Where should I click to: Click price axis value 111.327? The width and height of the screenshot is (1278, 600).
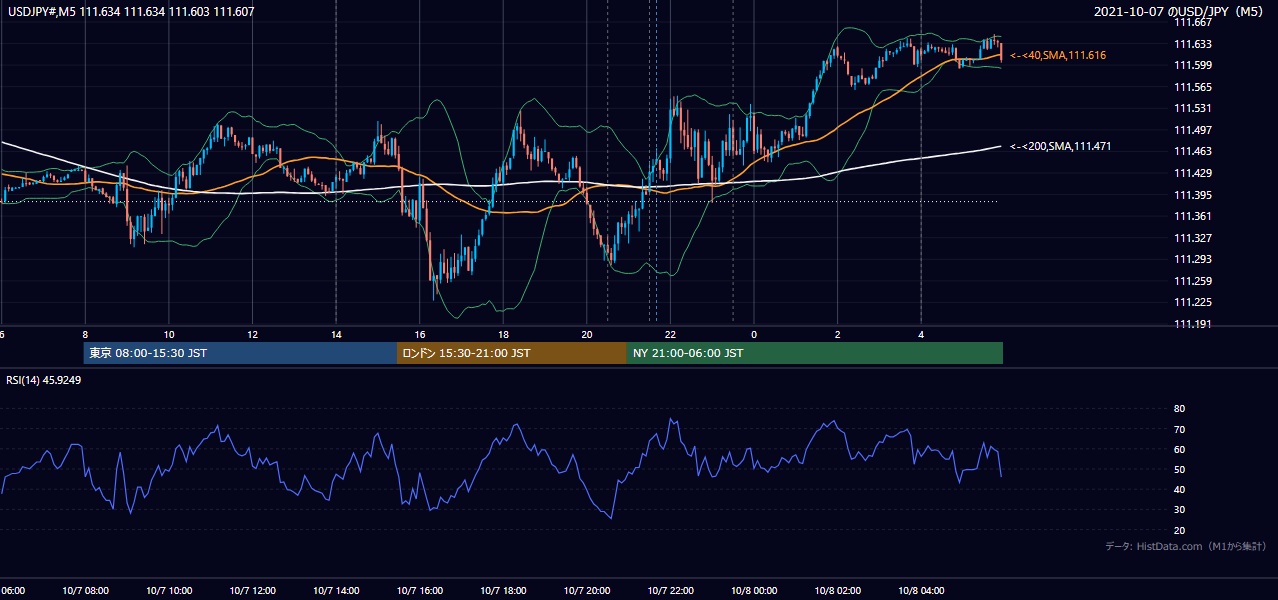(1193, 238)
